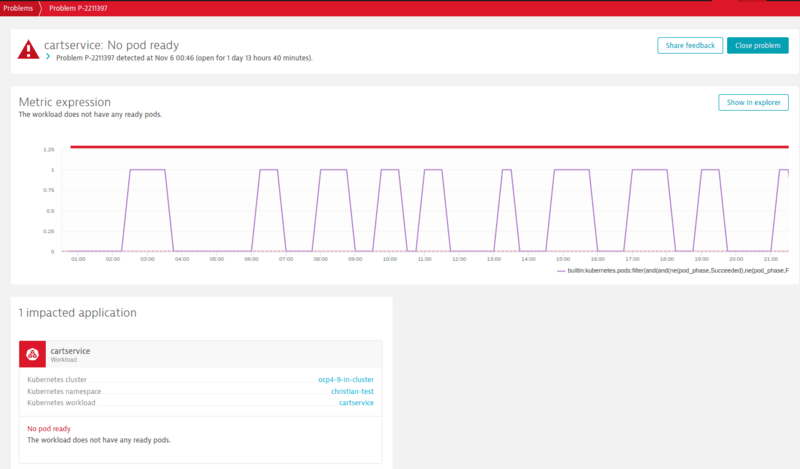The height and width of the screenshot is (469, 800).
Task: Open the ocp4-9-in-cluster cluster link
Action: [x=345, y=380]
